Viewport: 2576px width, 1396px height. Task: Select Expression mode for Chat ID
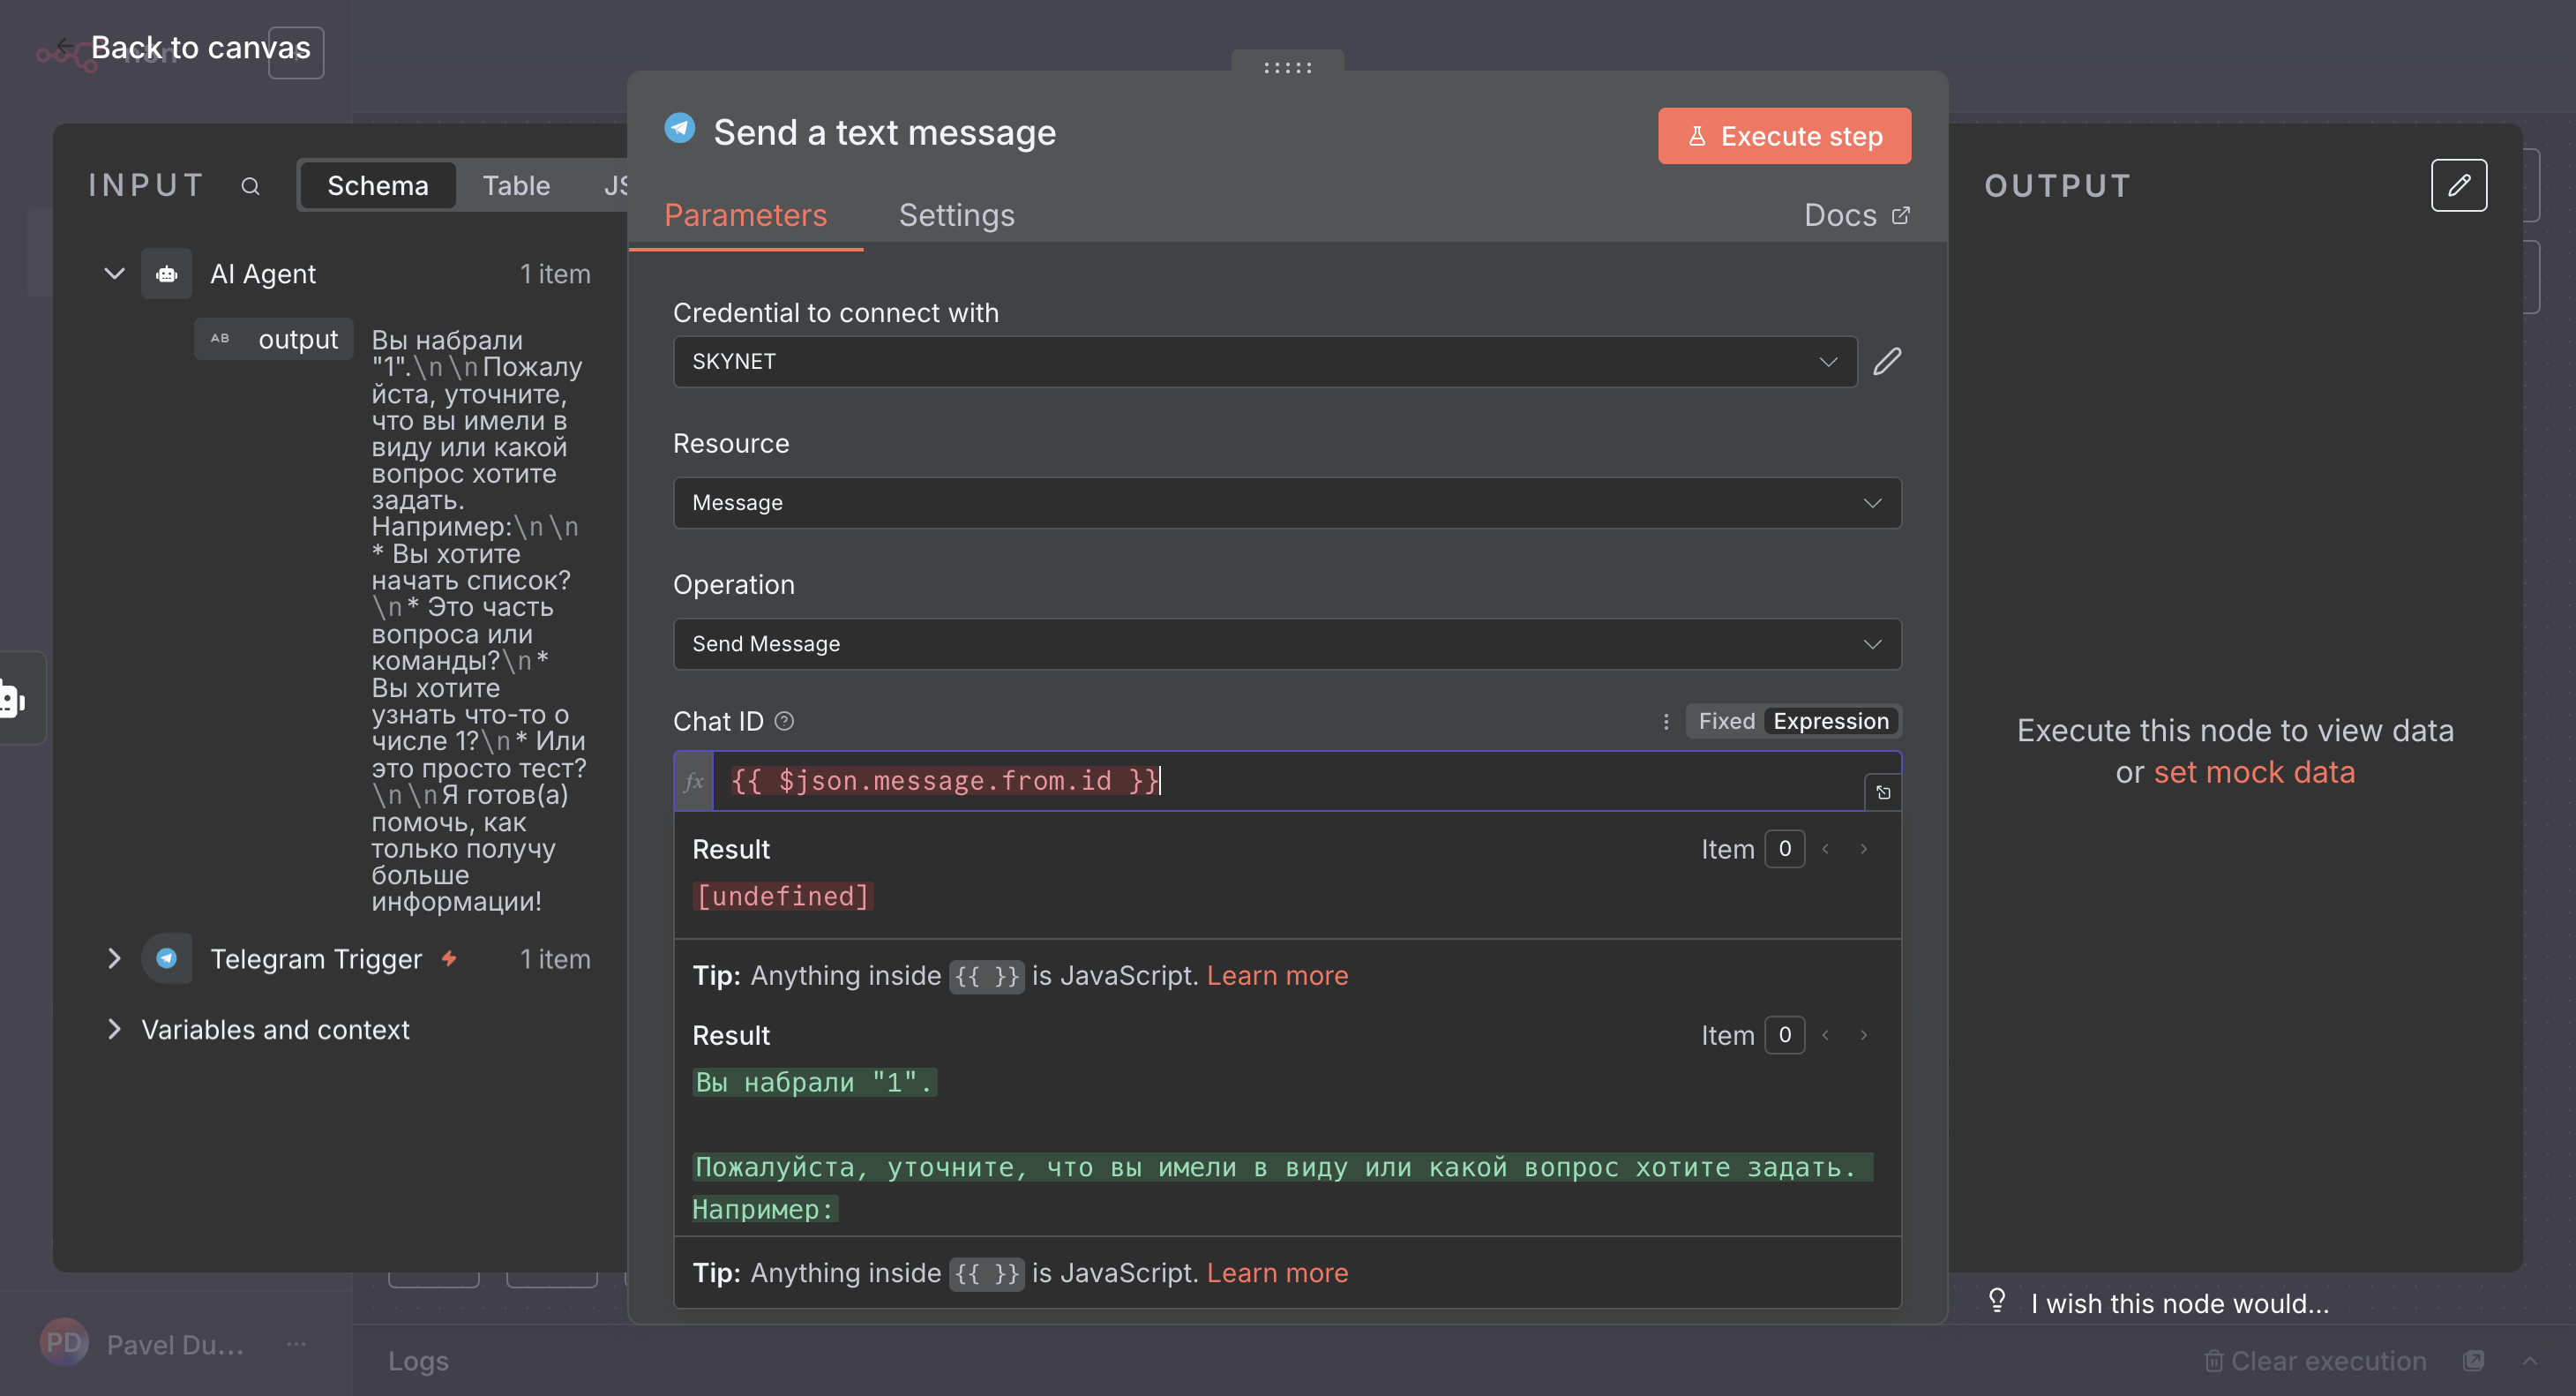click(1830, 721)
